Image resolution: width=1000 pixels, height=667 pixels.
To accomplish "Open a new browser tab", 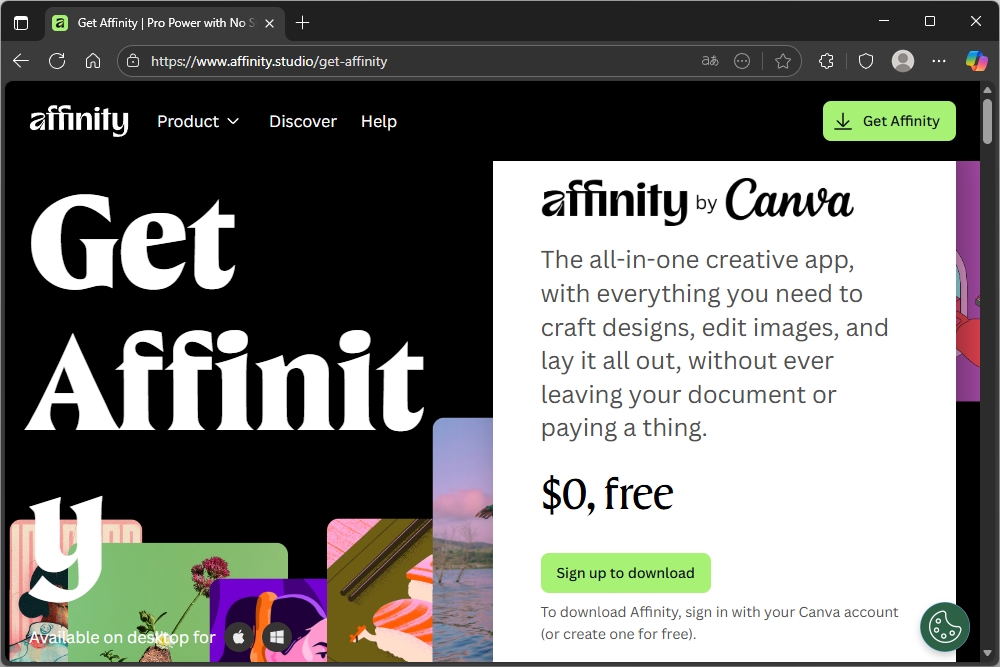I will click(x=302, y=23).
